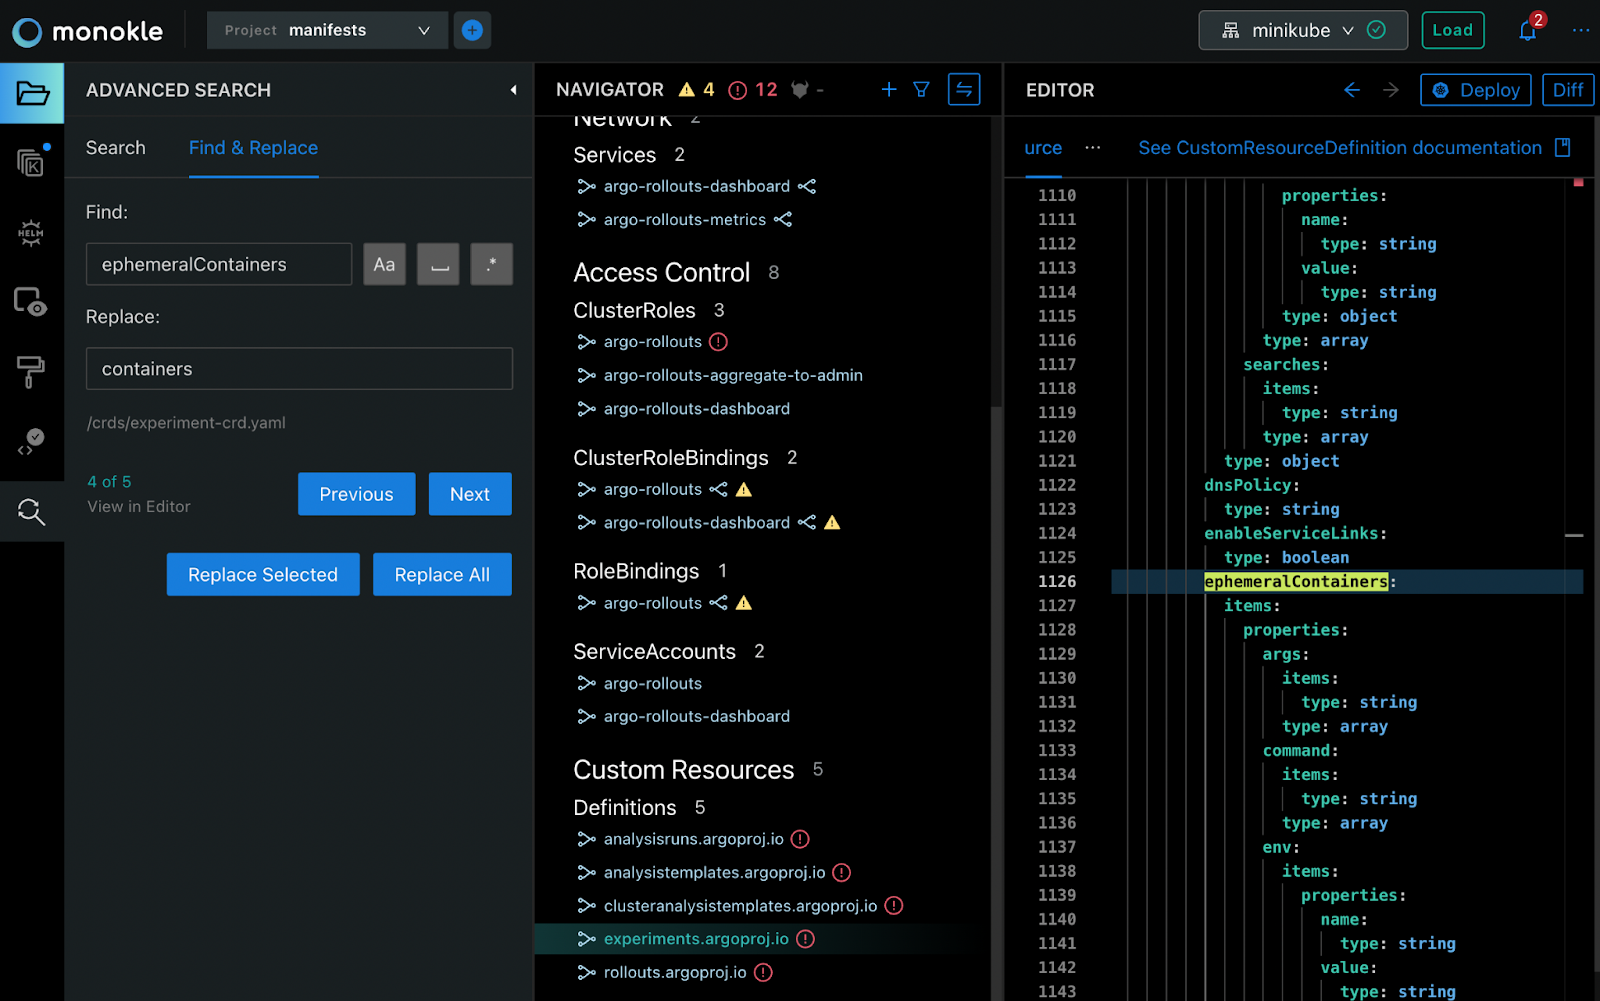Open the Helm charts sidebar icon

click(x=31, y=233)
